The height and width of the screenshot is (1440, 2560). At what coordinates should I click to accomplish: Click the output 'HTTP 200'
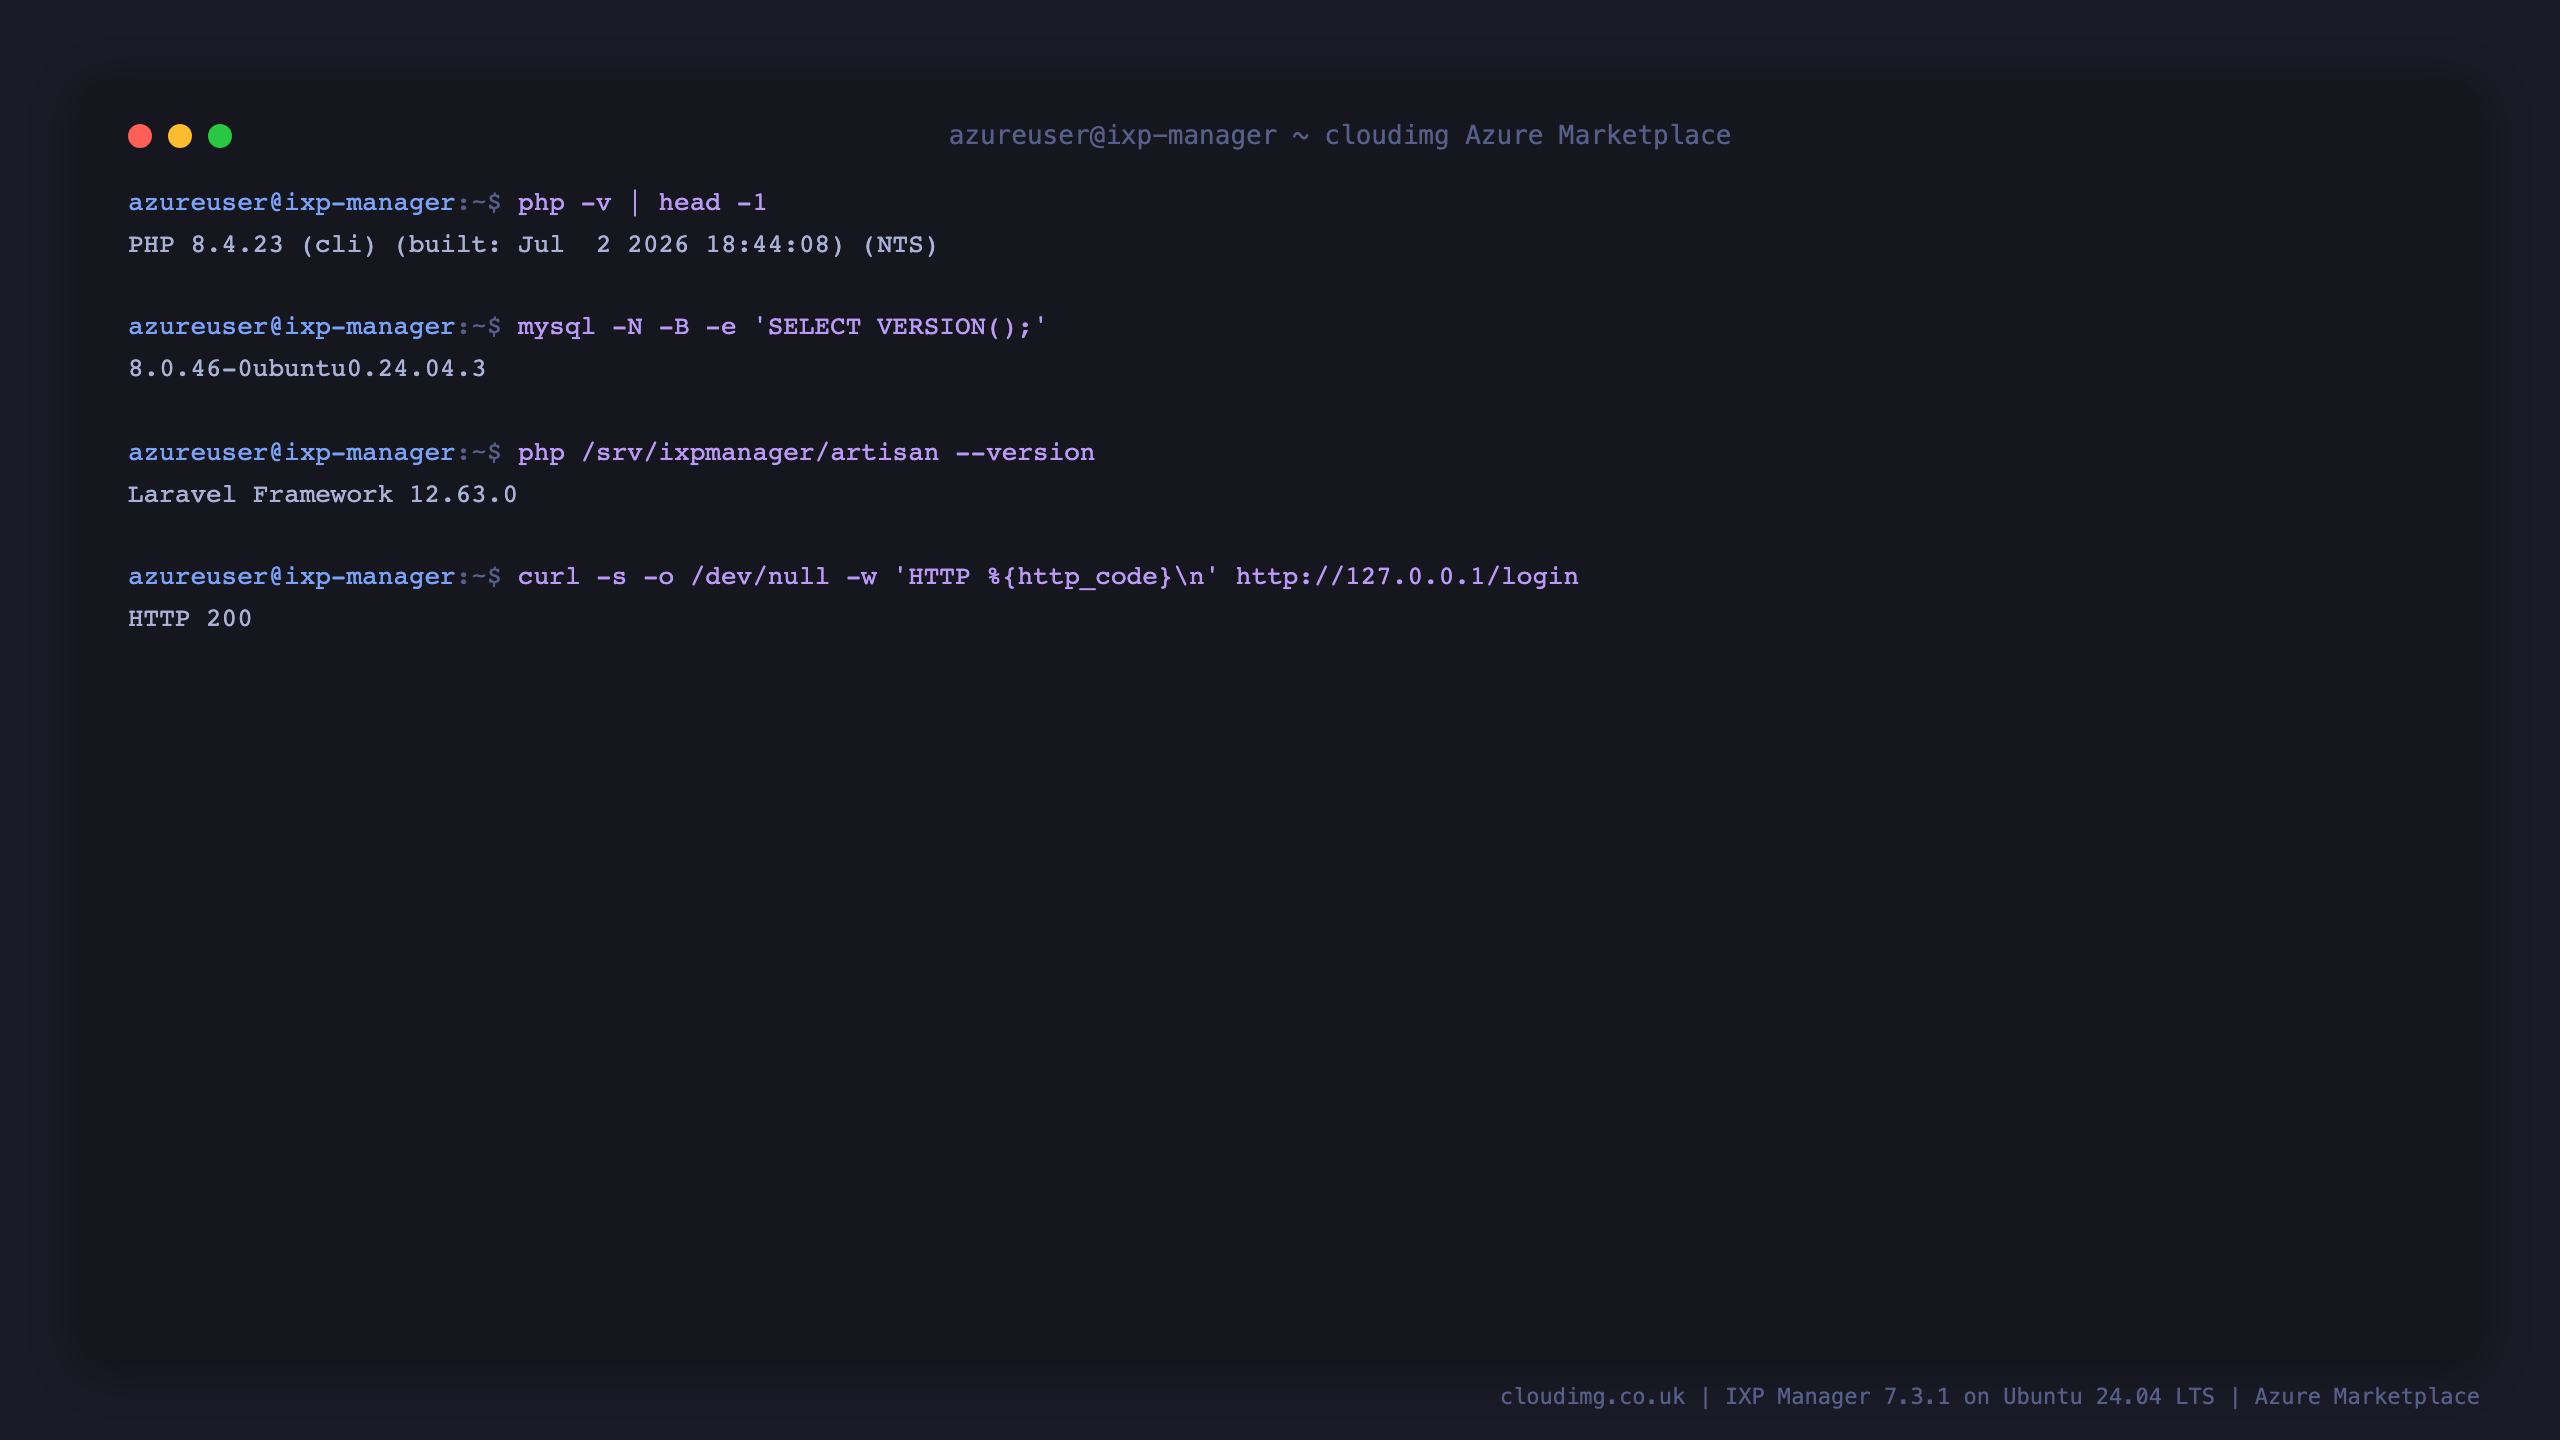(x=190, y=619)
